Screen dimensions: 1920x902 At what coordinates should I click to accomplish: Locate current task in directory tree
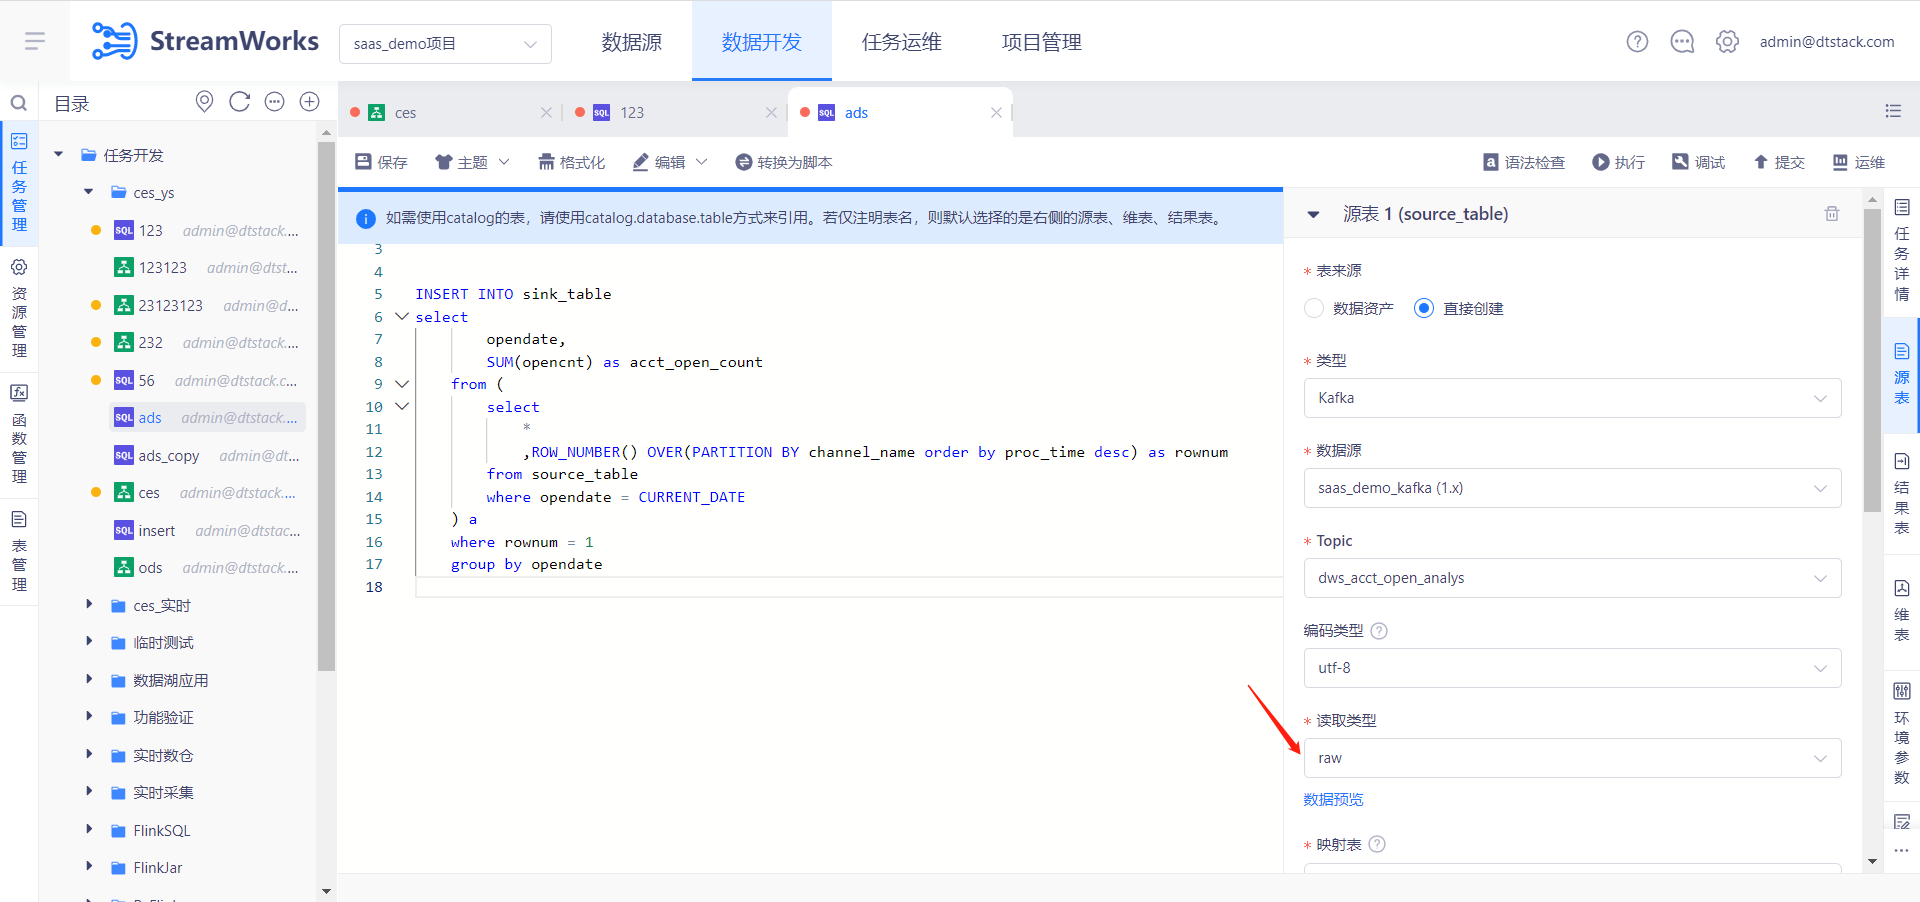[204, 101]
